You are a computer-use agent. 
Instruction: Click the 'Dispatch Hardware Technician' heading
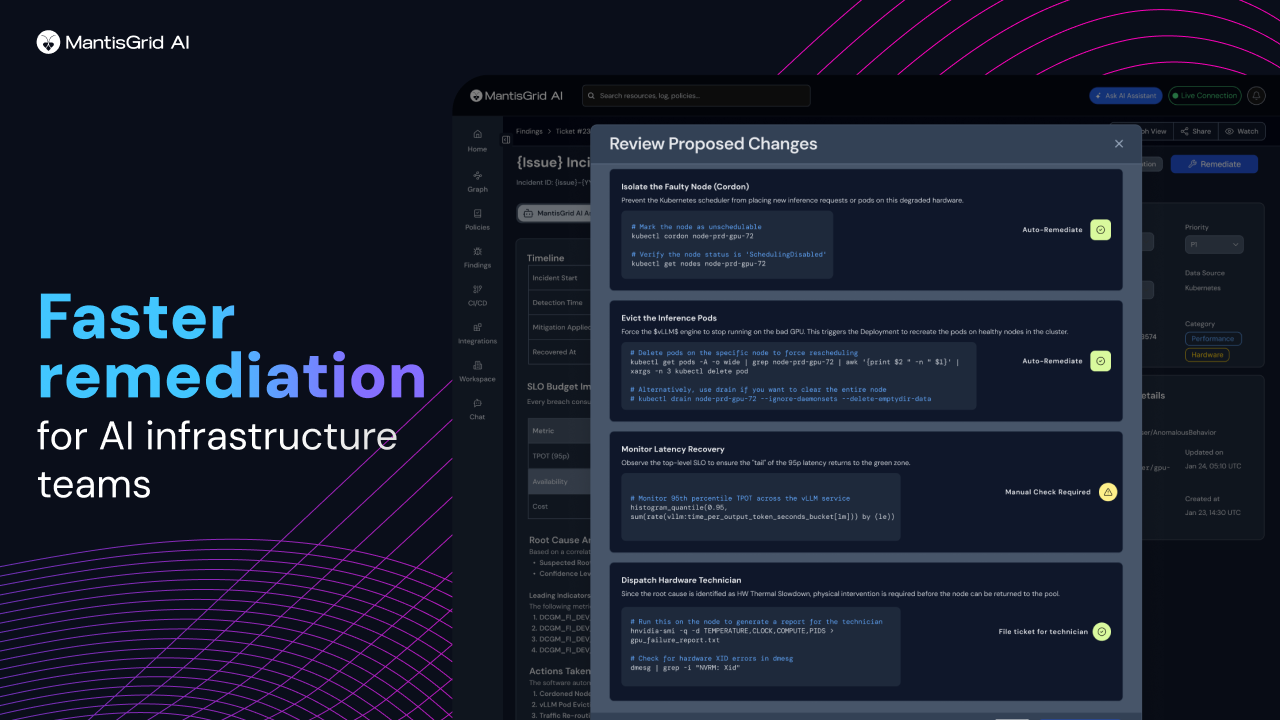click(x=681, y=580)
